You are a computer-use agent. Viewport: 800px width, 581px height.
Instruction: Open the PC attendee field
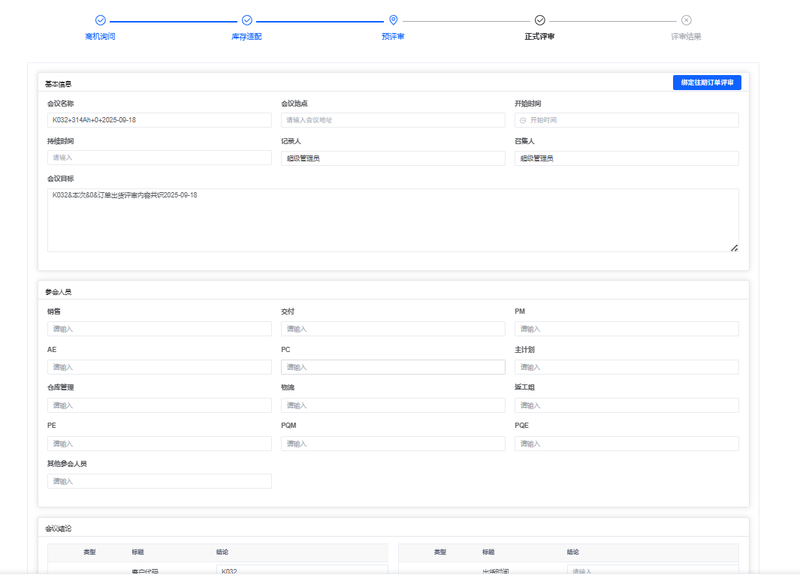pos(393,367)
